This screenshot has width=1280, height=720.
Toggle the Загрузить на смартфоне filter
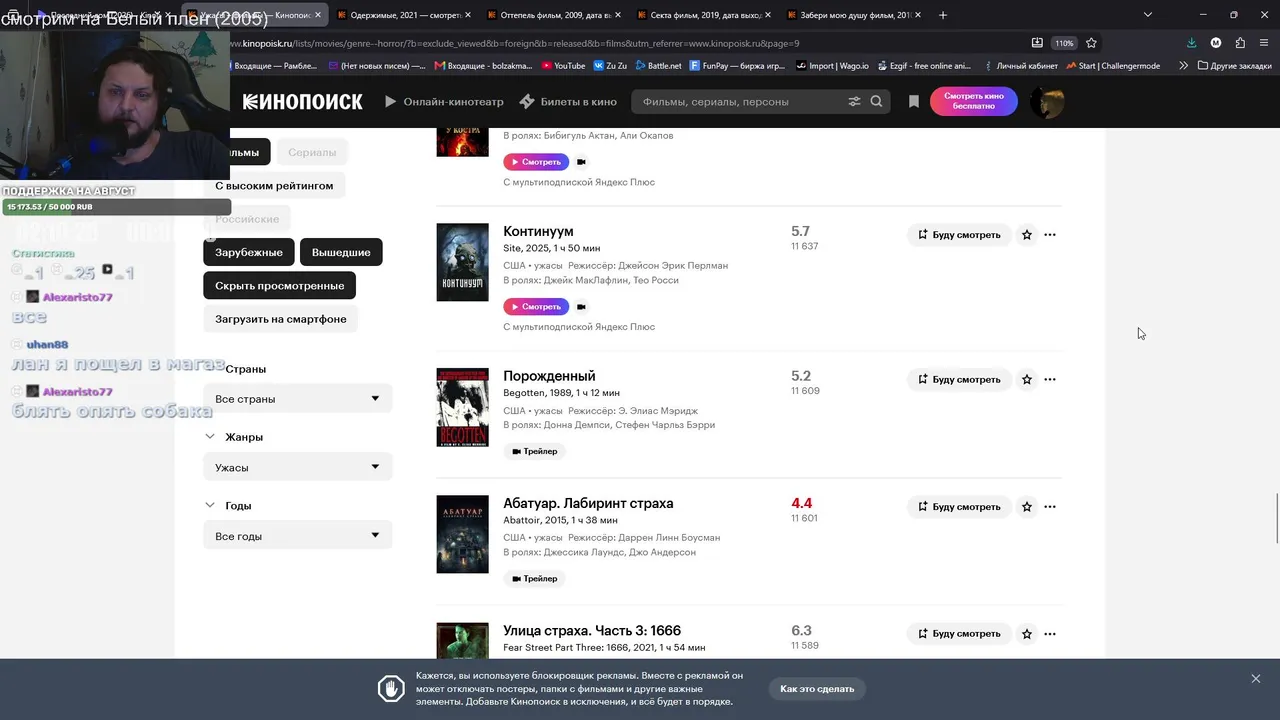tap(281, 319)
